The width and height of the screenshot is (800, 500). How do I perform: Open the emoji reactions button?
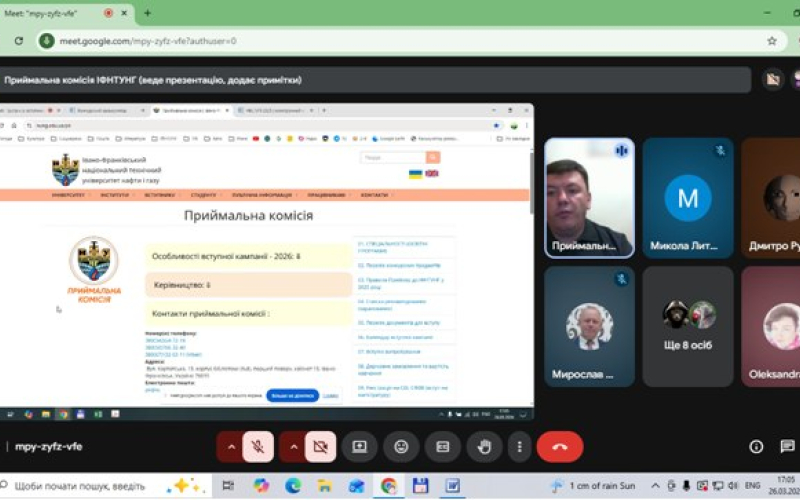(401, 447)
